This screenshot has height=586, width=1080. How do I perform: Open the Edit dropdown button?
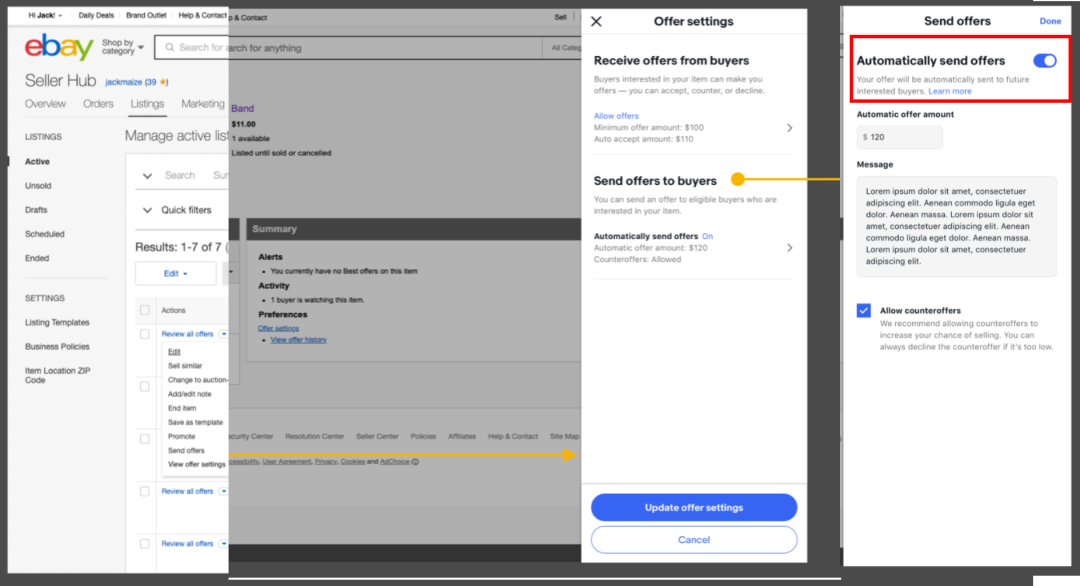(x=175, y=273)
